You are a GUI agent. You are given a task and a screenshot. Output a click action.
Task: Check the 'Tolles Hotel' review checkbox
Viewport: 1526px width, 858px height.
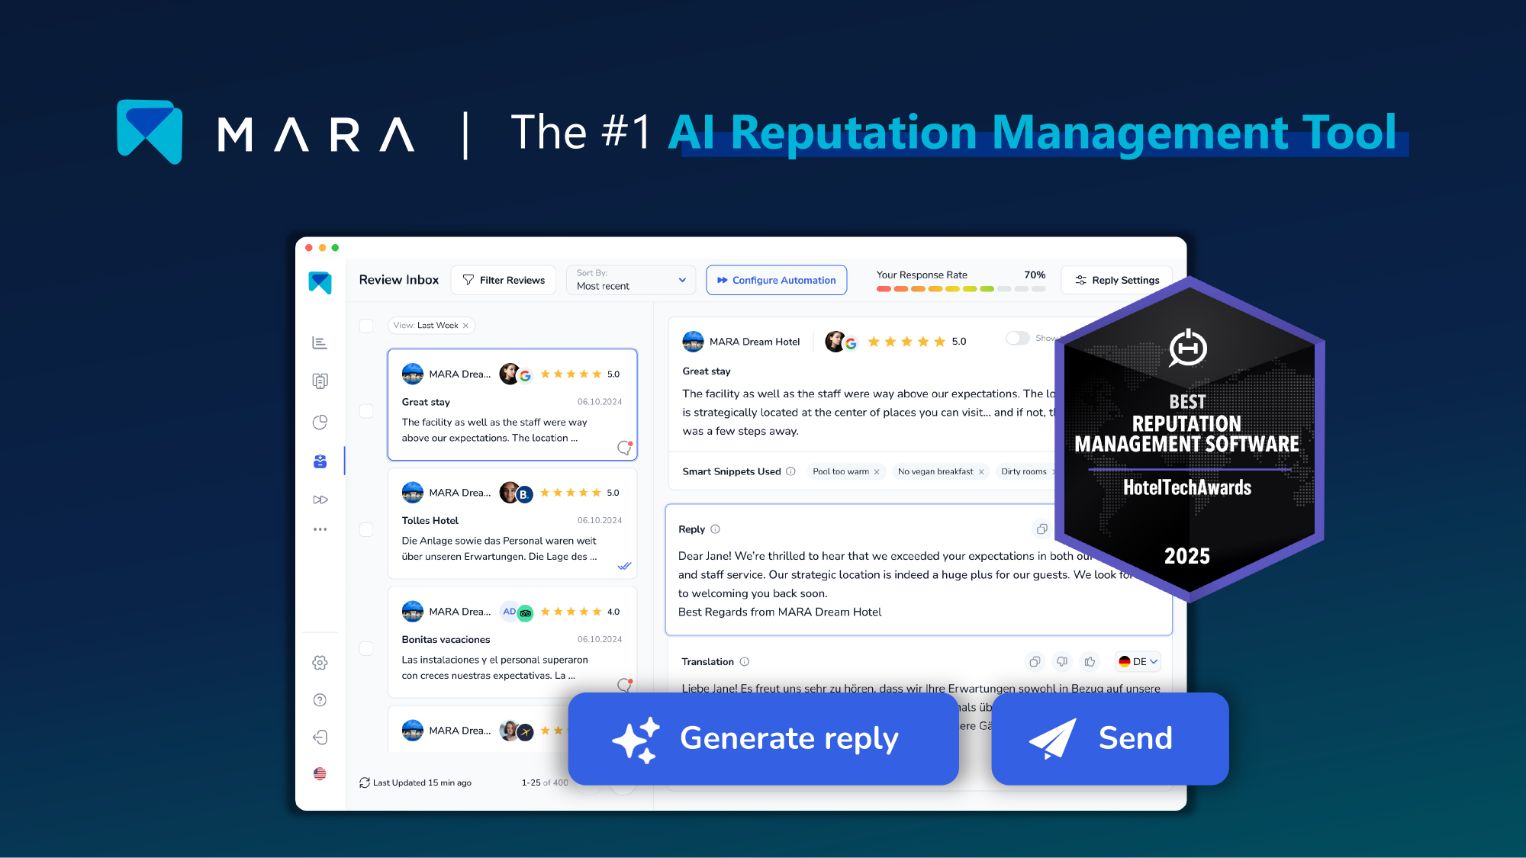pos(366,529)
